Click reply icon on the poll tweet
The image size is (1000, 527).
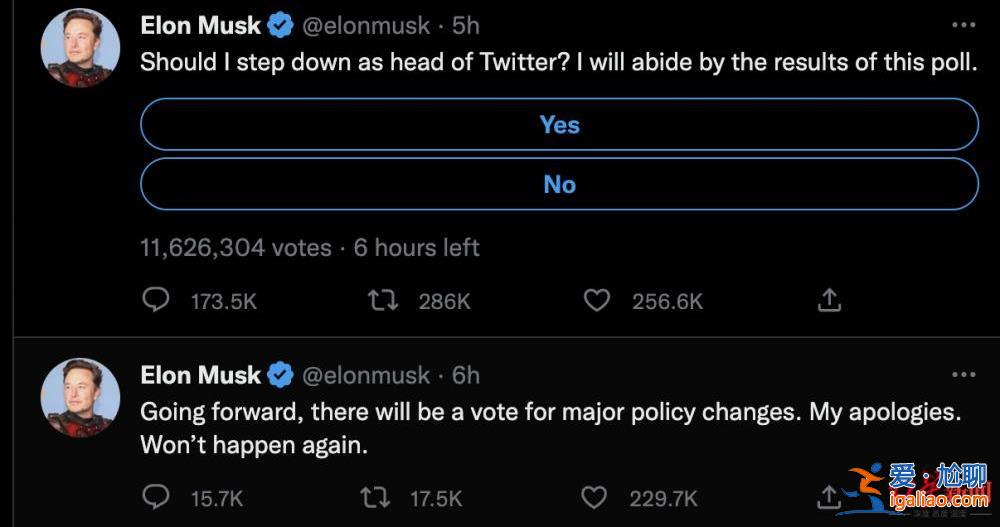[x=156, y=300]
